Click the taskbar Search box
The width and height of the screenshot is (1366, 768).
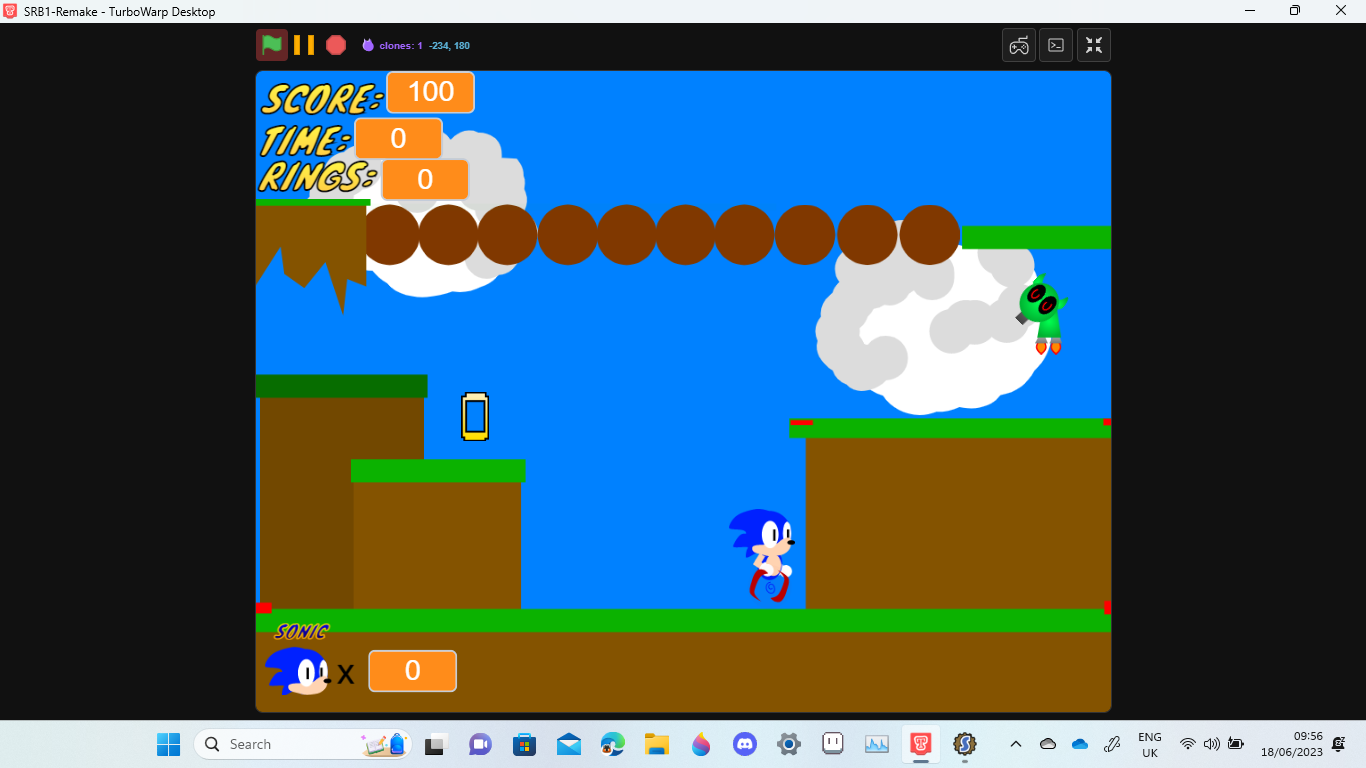coord(303,744)
